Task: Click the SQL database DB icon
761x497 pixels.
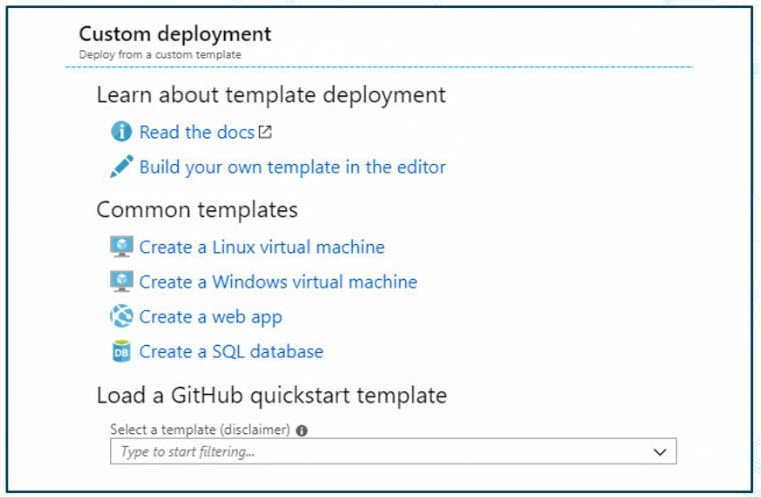Action: [x=121, y=351]
